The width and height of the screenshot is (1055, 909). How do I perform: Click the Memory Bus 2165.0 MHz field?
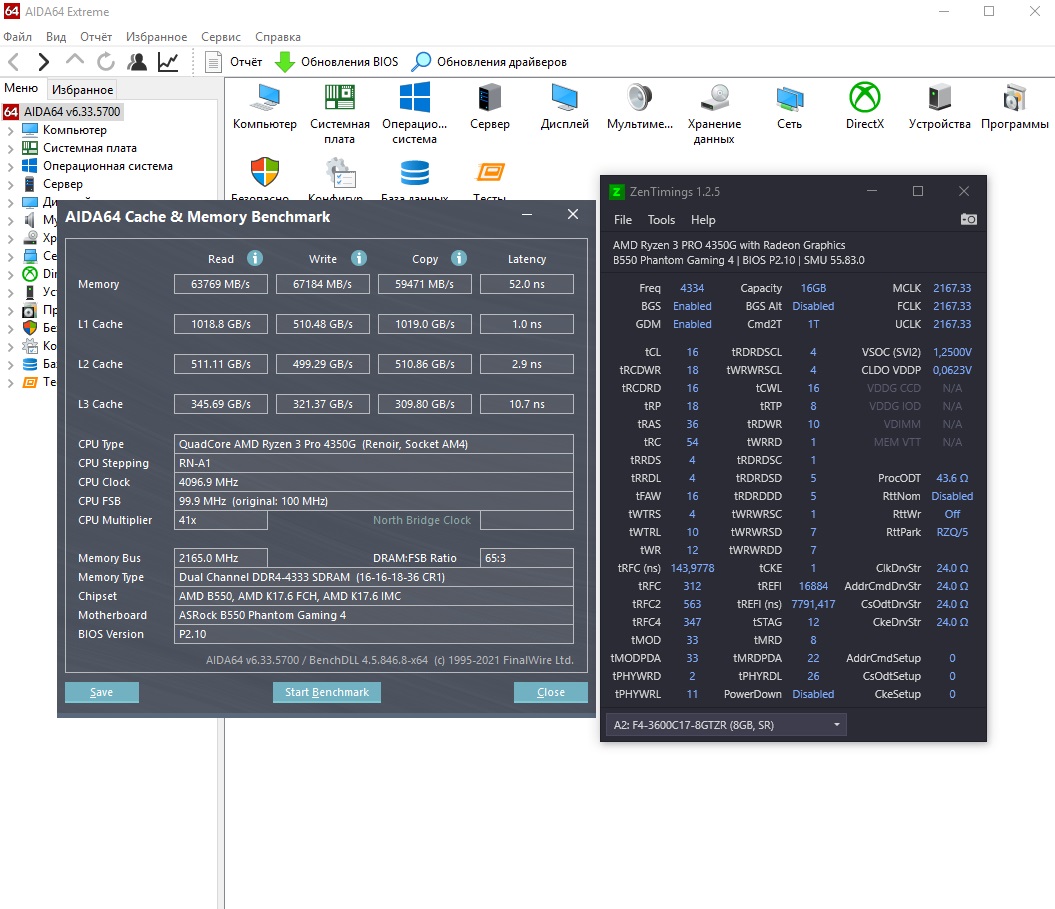tap(221, 558)
